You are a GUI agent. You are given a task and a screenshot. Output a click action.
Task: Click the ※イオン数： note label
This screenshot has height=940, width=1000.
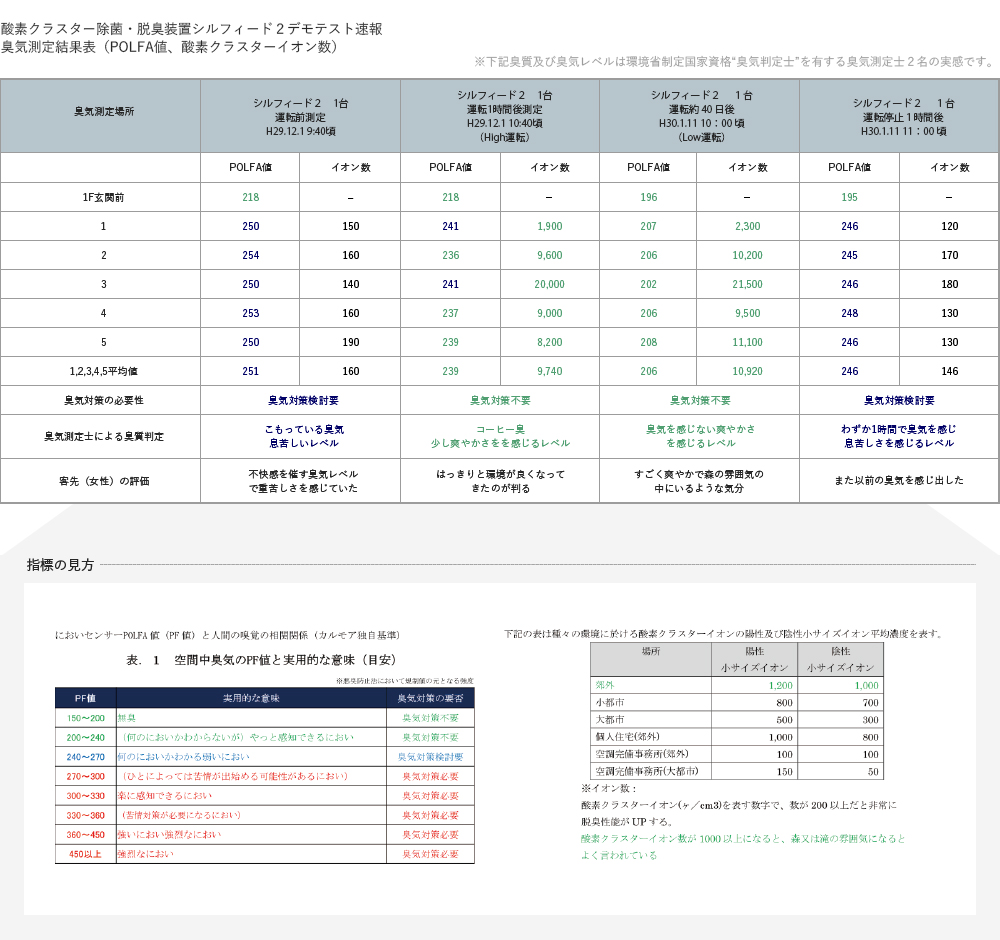[609, 789]
